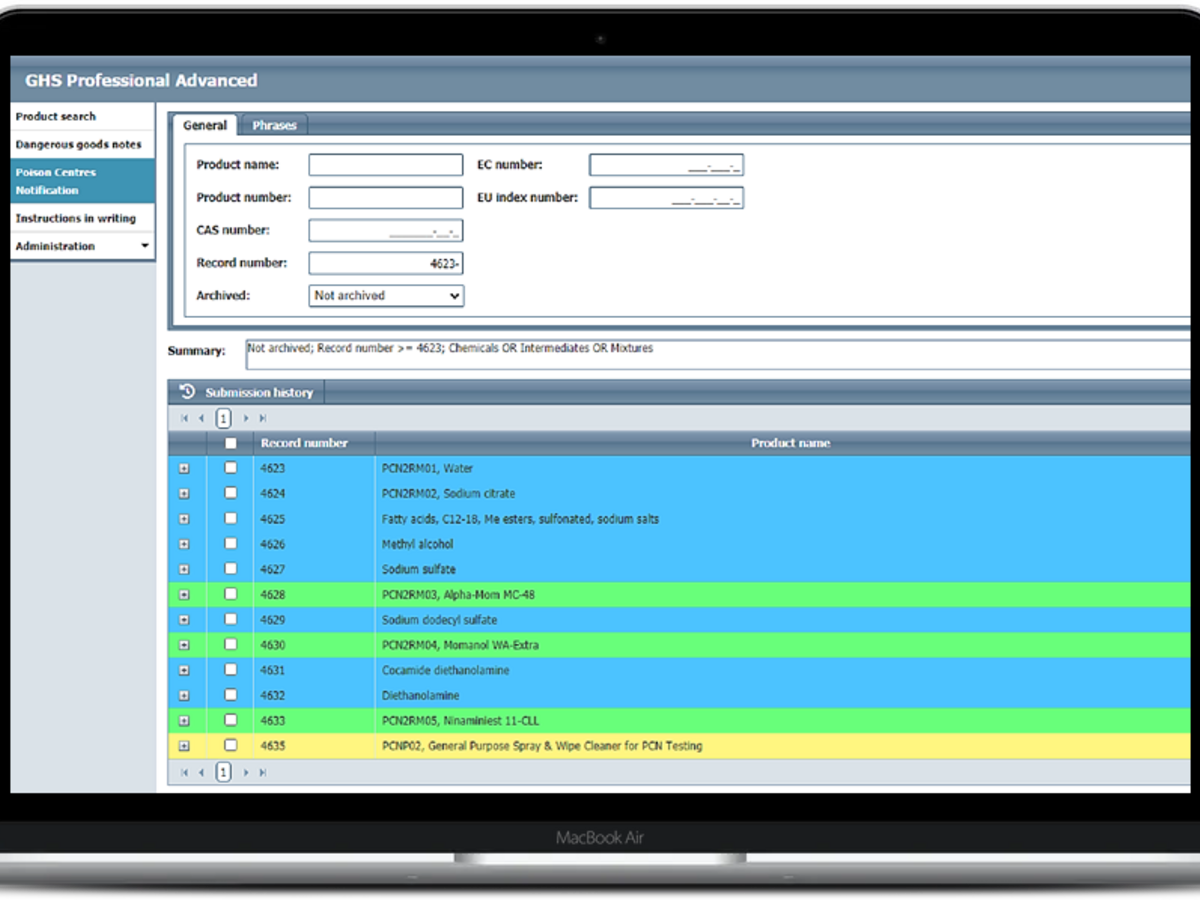Image resolution: width=1200 pixels, height=900 pixels.
Task: Click the Product name input field
Action: click(x=385, y=165)
